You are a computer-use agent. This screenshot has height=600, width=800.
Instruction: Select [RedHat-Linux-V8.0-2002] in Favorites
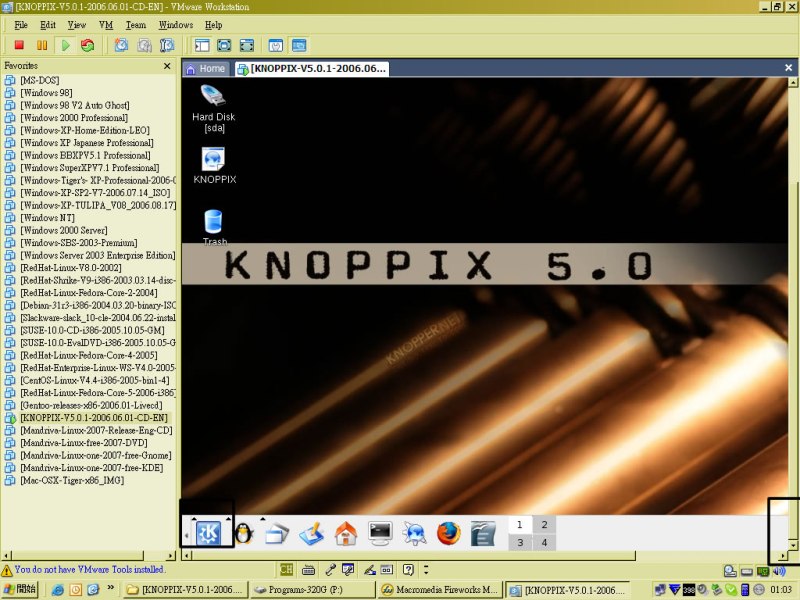click(71, 268)
